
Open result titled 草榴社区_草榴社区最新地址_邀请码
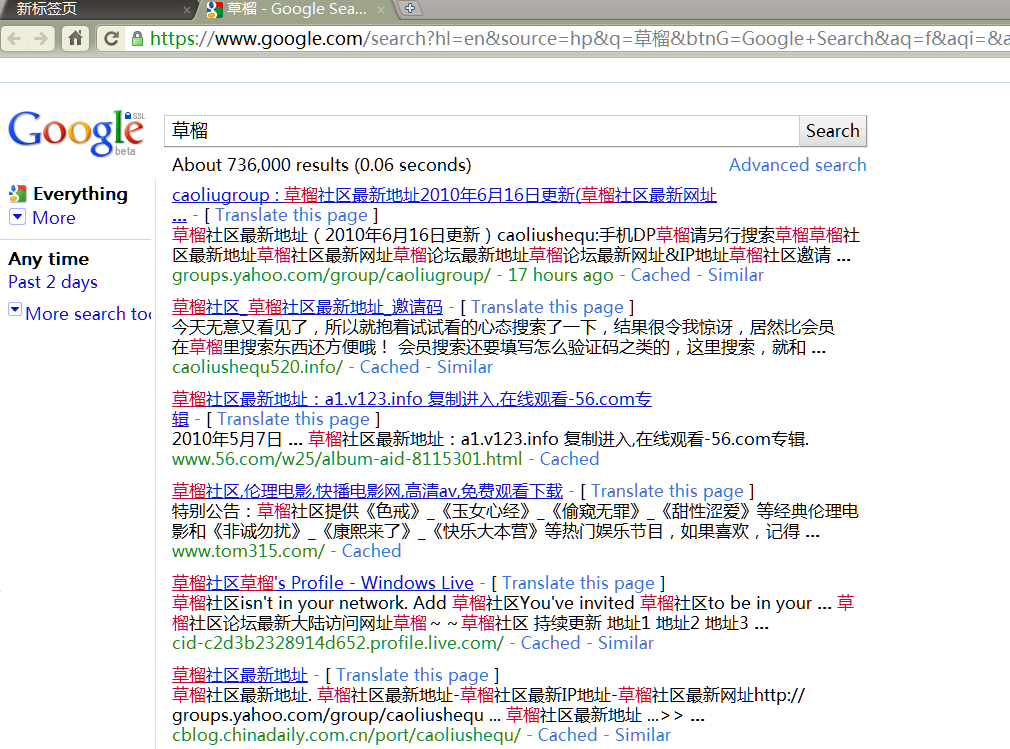pyautogui.click(x=307, y=307)
